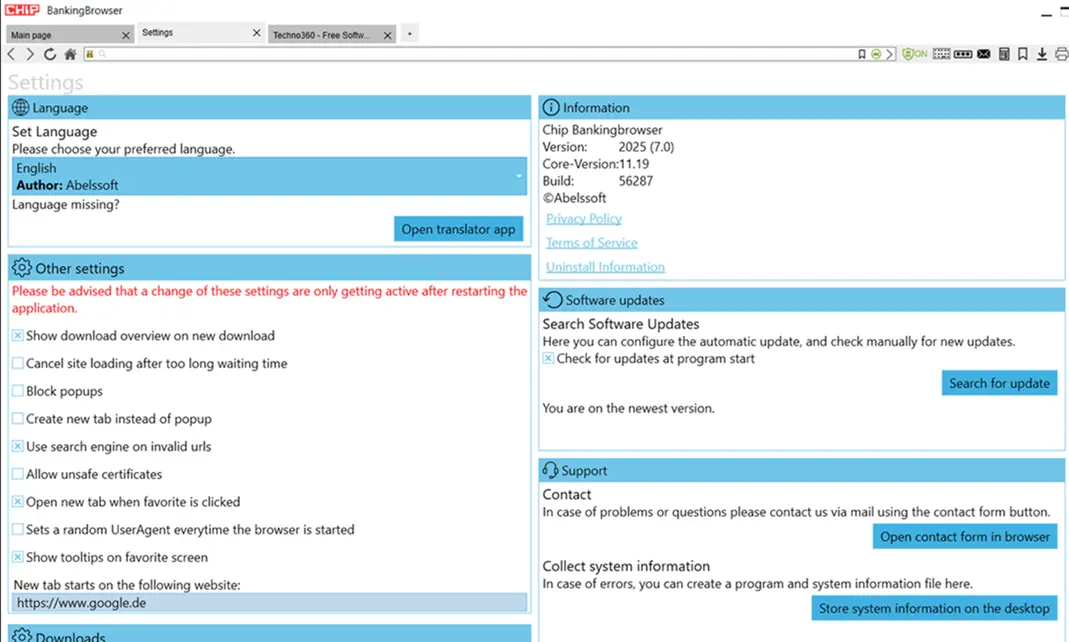Screen dimensions: 1069x642
Task: Click the green shield ON protection icon
Action: [x=913, y=54]
